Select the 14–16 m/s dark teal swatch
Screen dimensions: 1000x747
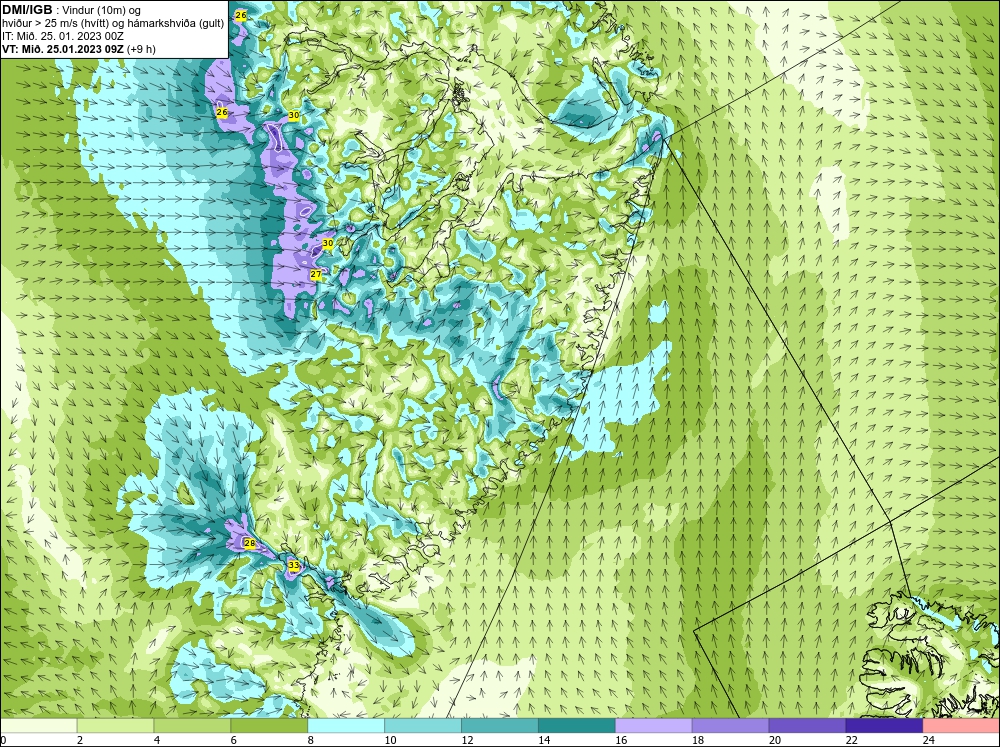tap(577, 726)
